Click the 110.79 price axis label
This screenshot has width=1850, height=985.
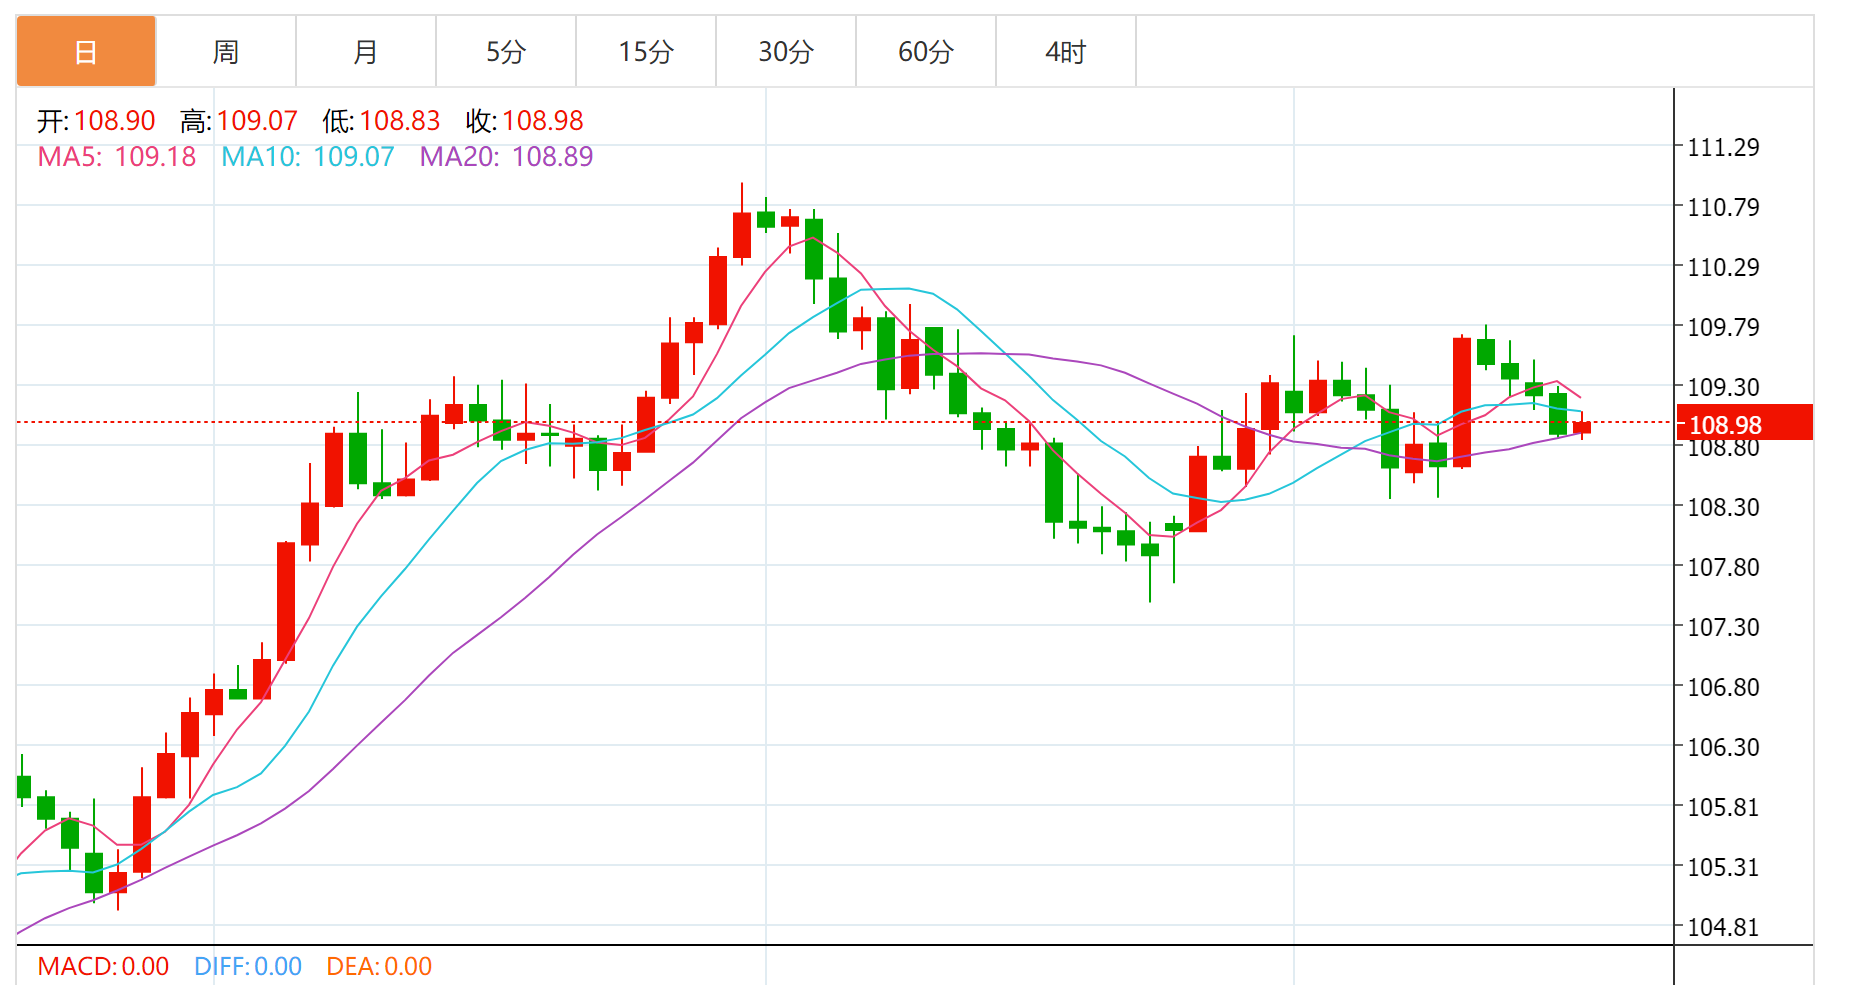1723,208
